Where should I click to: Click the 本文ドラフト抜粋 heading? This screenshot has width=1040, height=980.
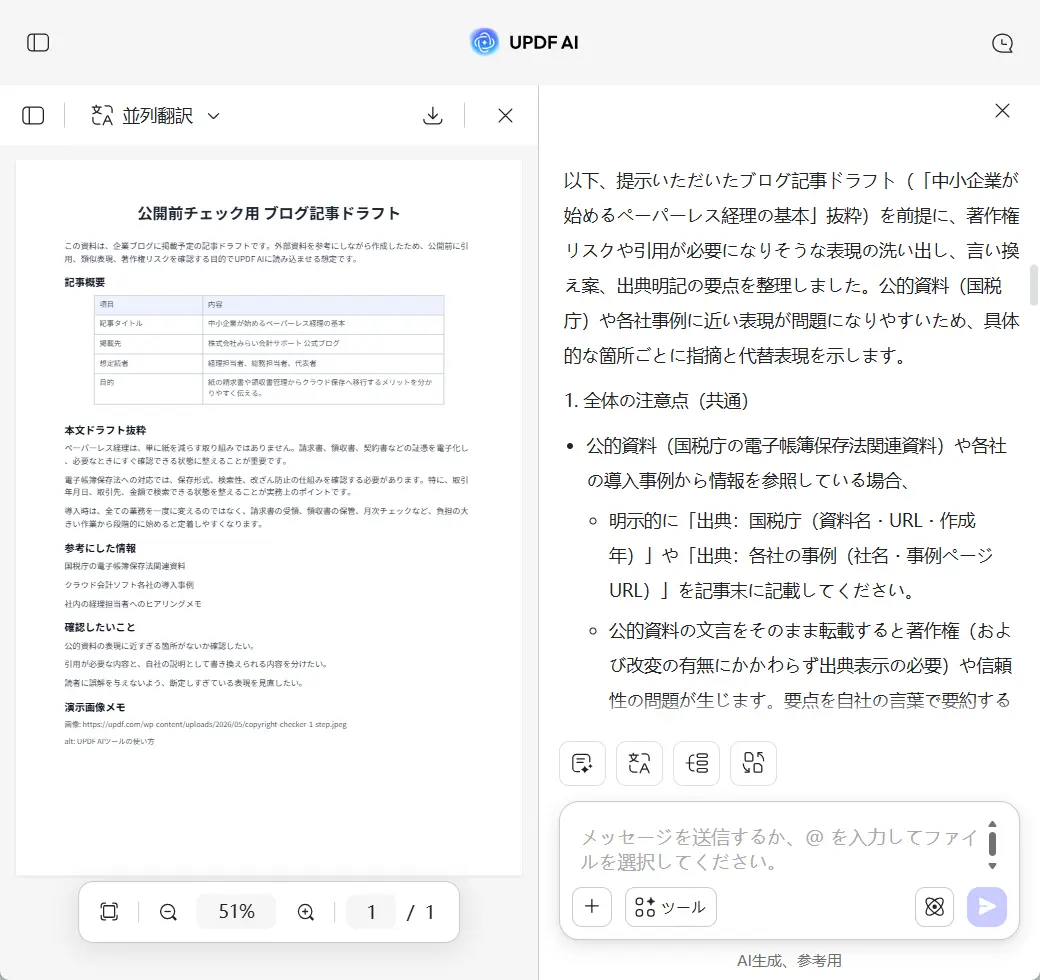coord(105,430)
